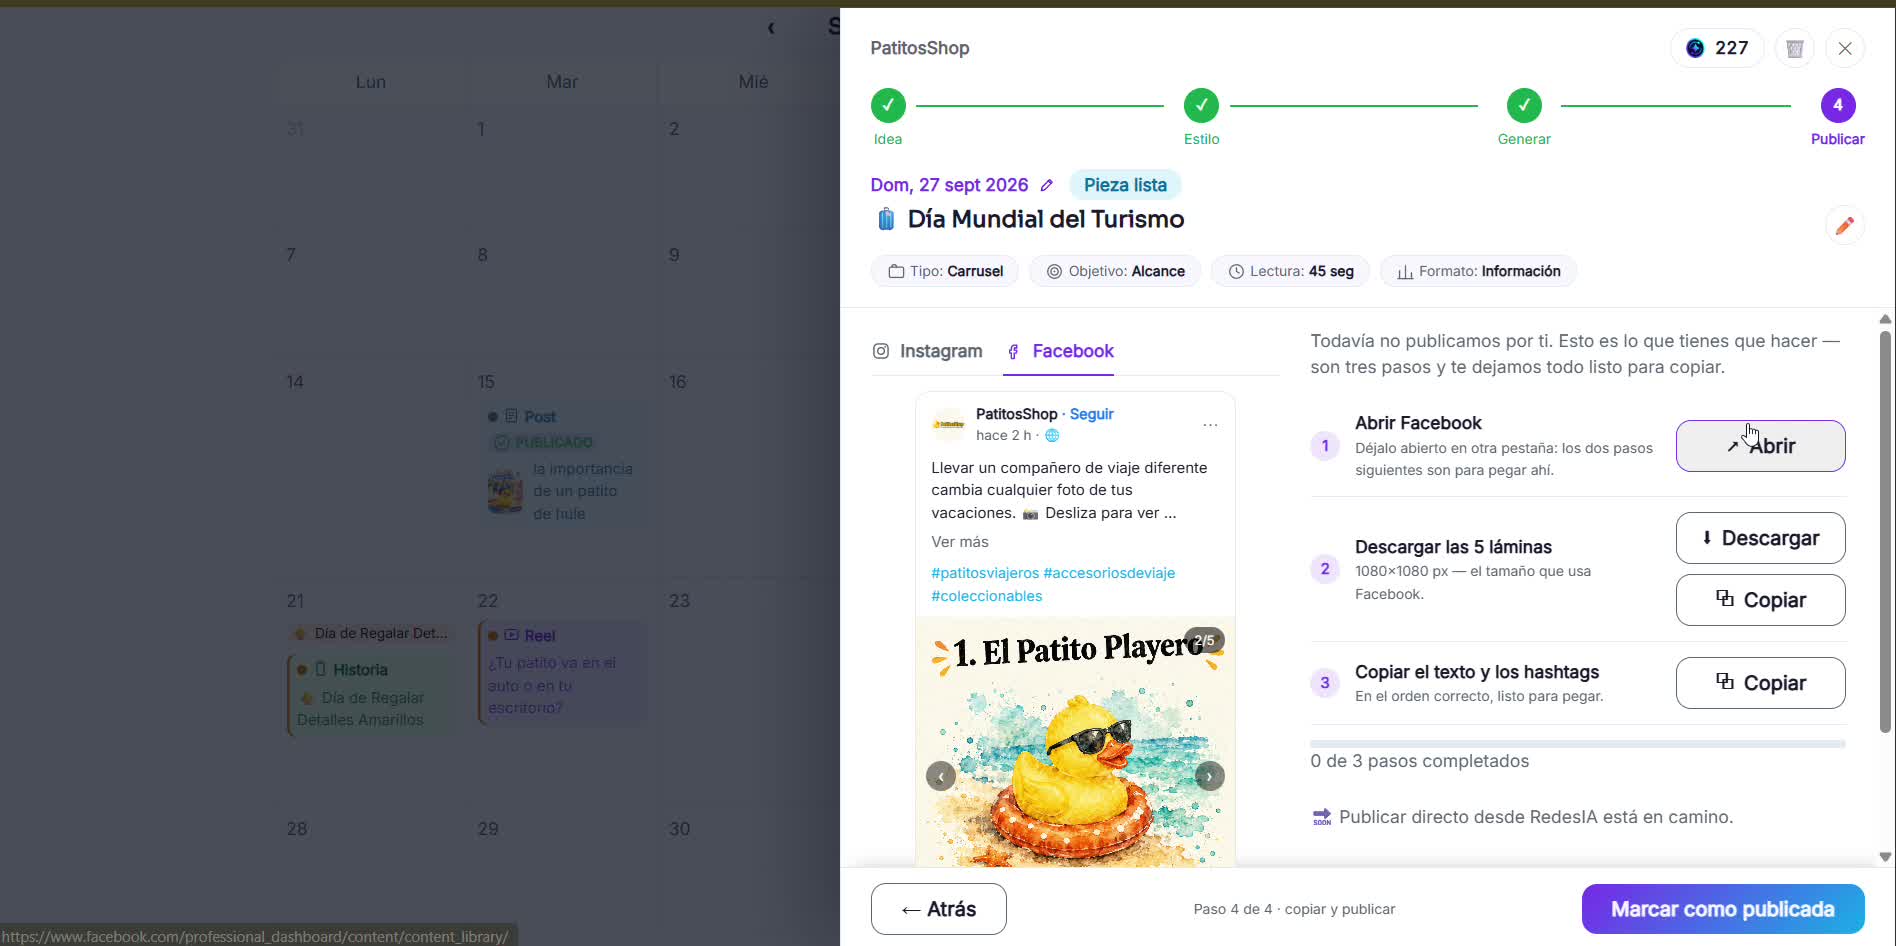Open Facebook with the Abrir button

pyautogui.click(x=1760, y=446)
